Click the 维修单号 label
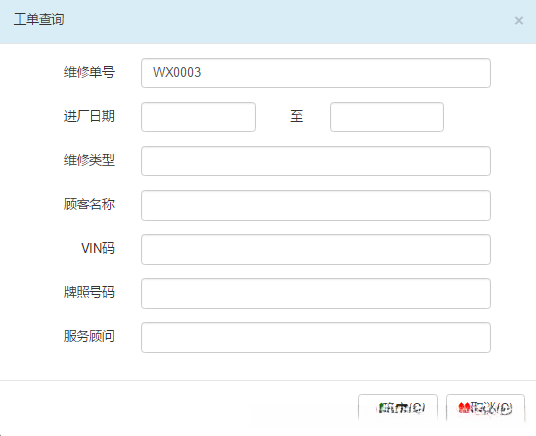This screenshot has height=436, width=536. 89,72
